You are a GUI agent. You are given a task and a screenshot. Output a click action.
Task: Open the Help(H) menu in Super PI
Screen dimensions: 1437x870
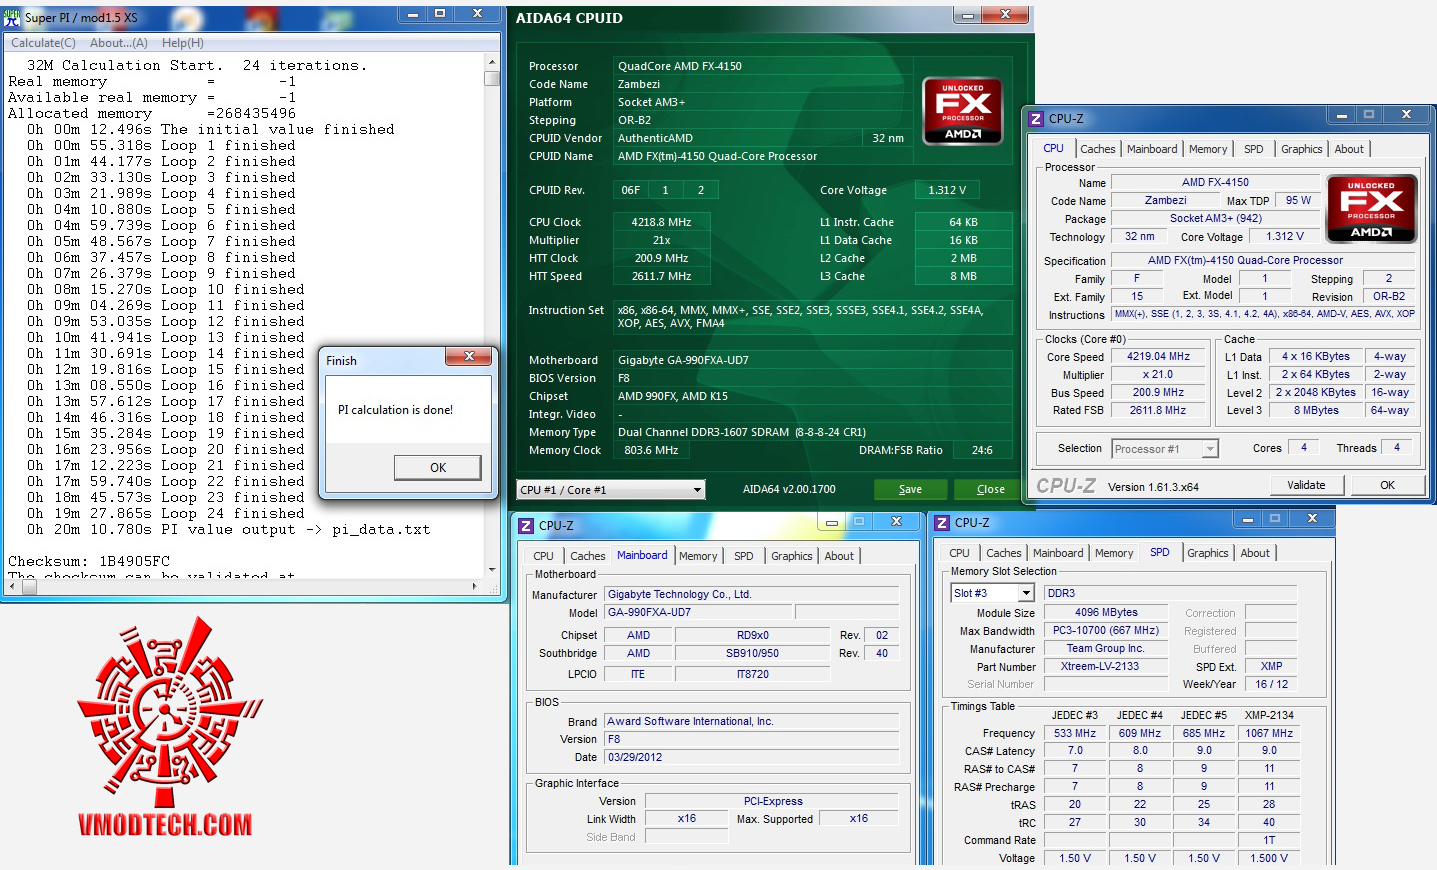pos(183,43)
